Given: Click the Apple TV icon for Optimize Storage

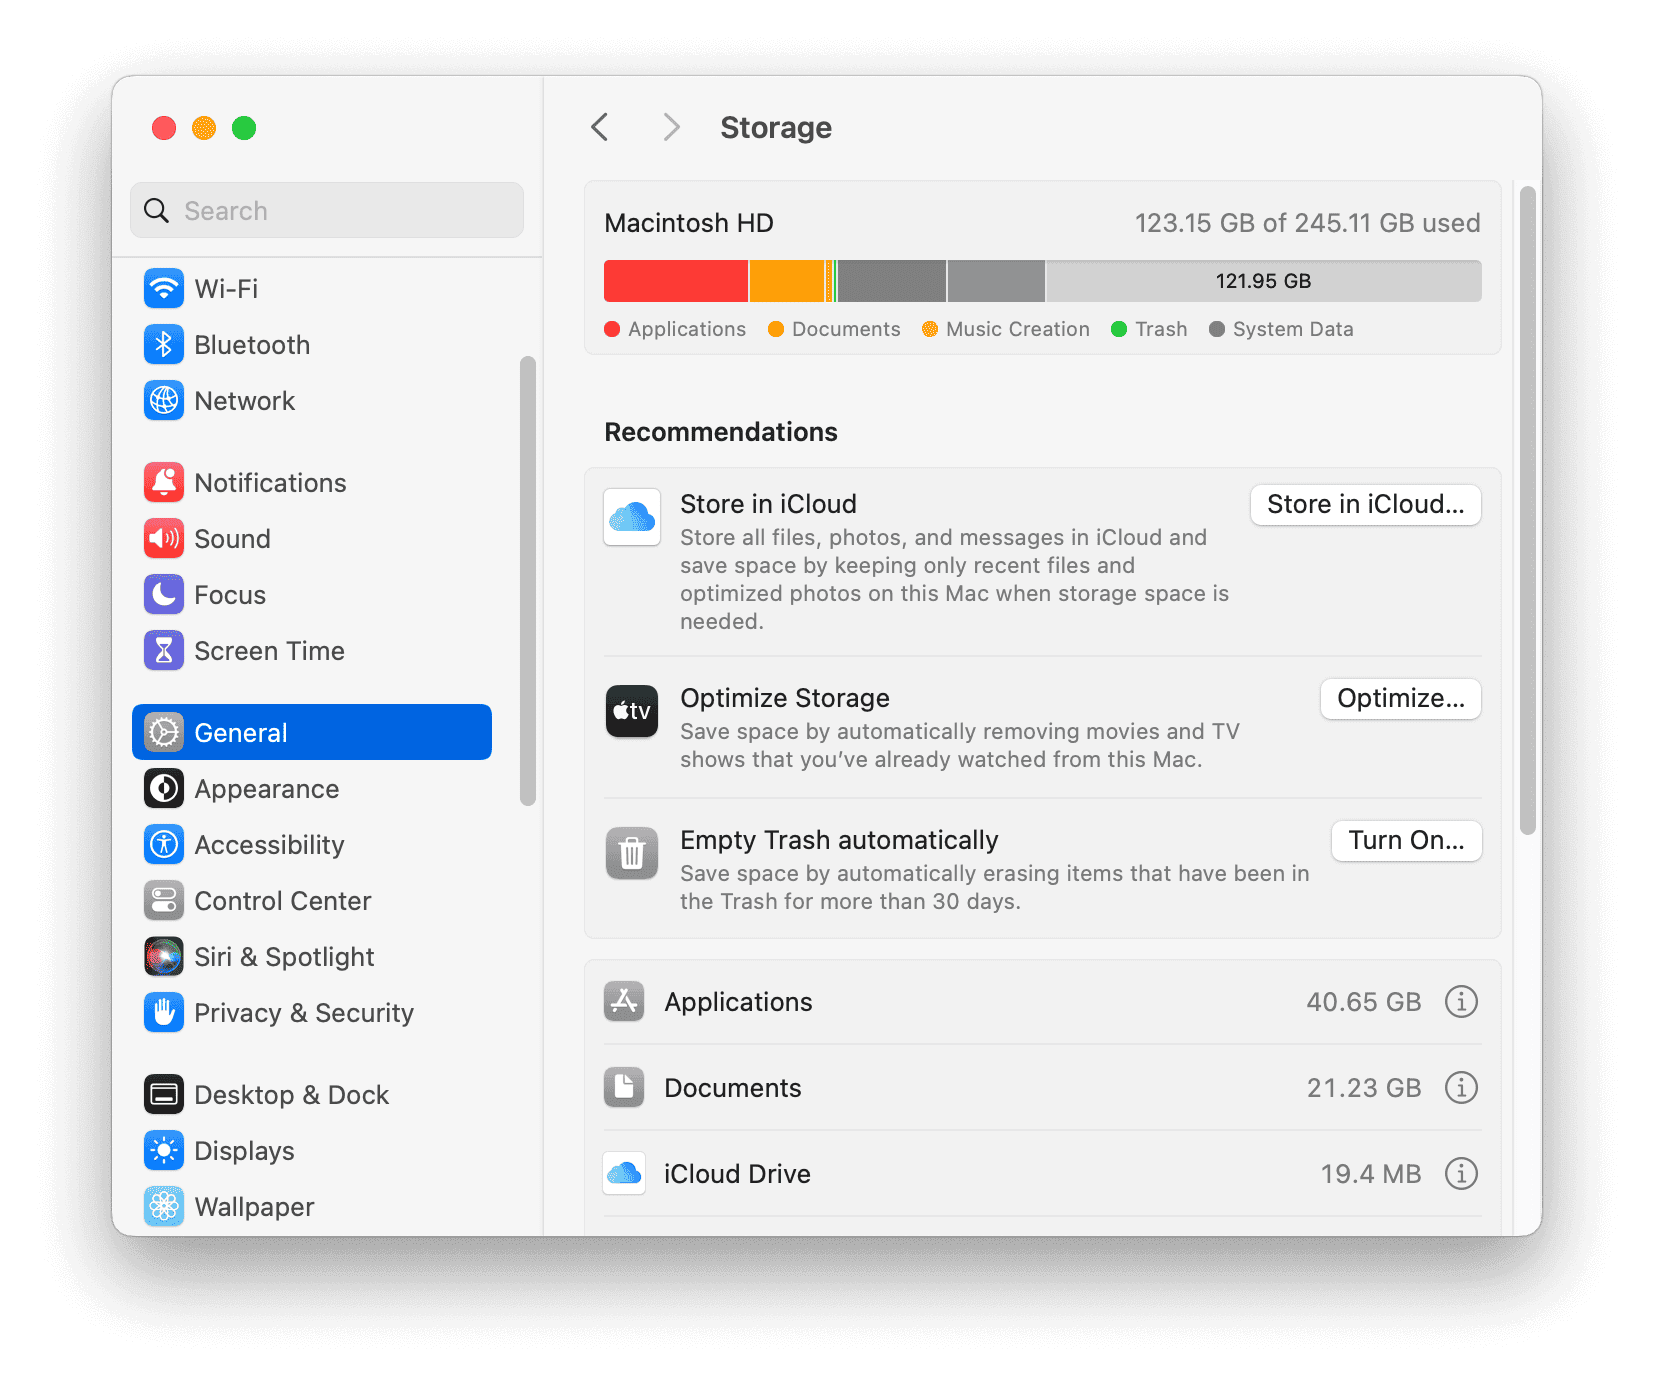Looking at the screenshot, I should (x=632, y=711).
